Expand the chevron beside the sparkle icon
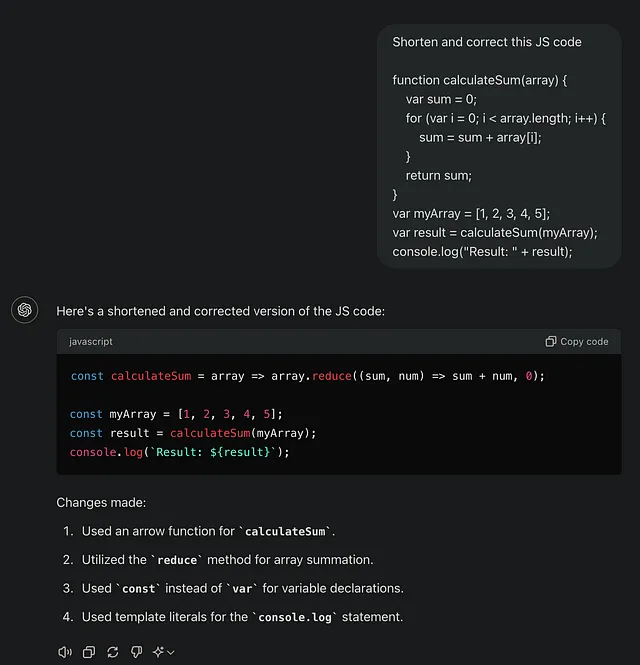 pos(170,653)
